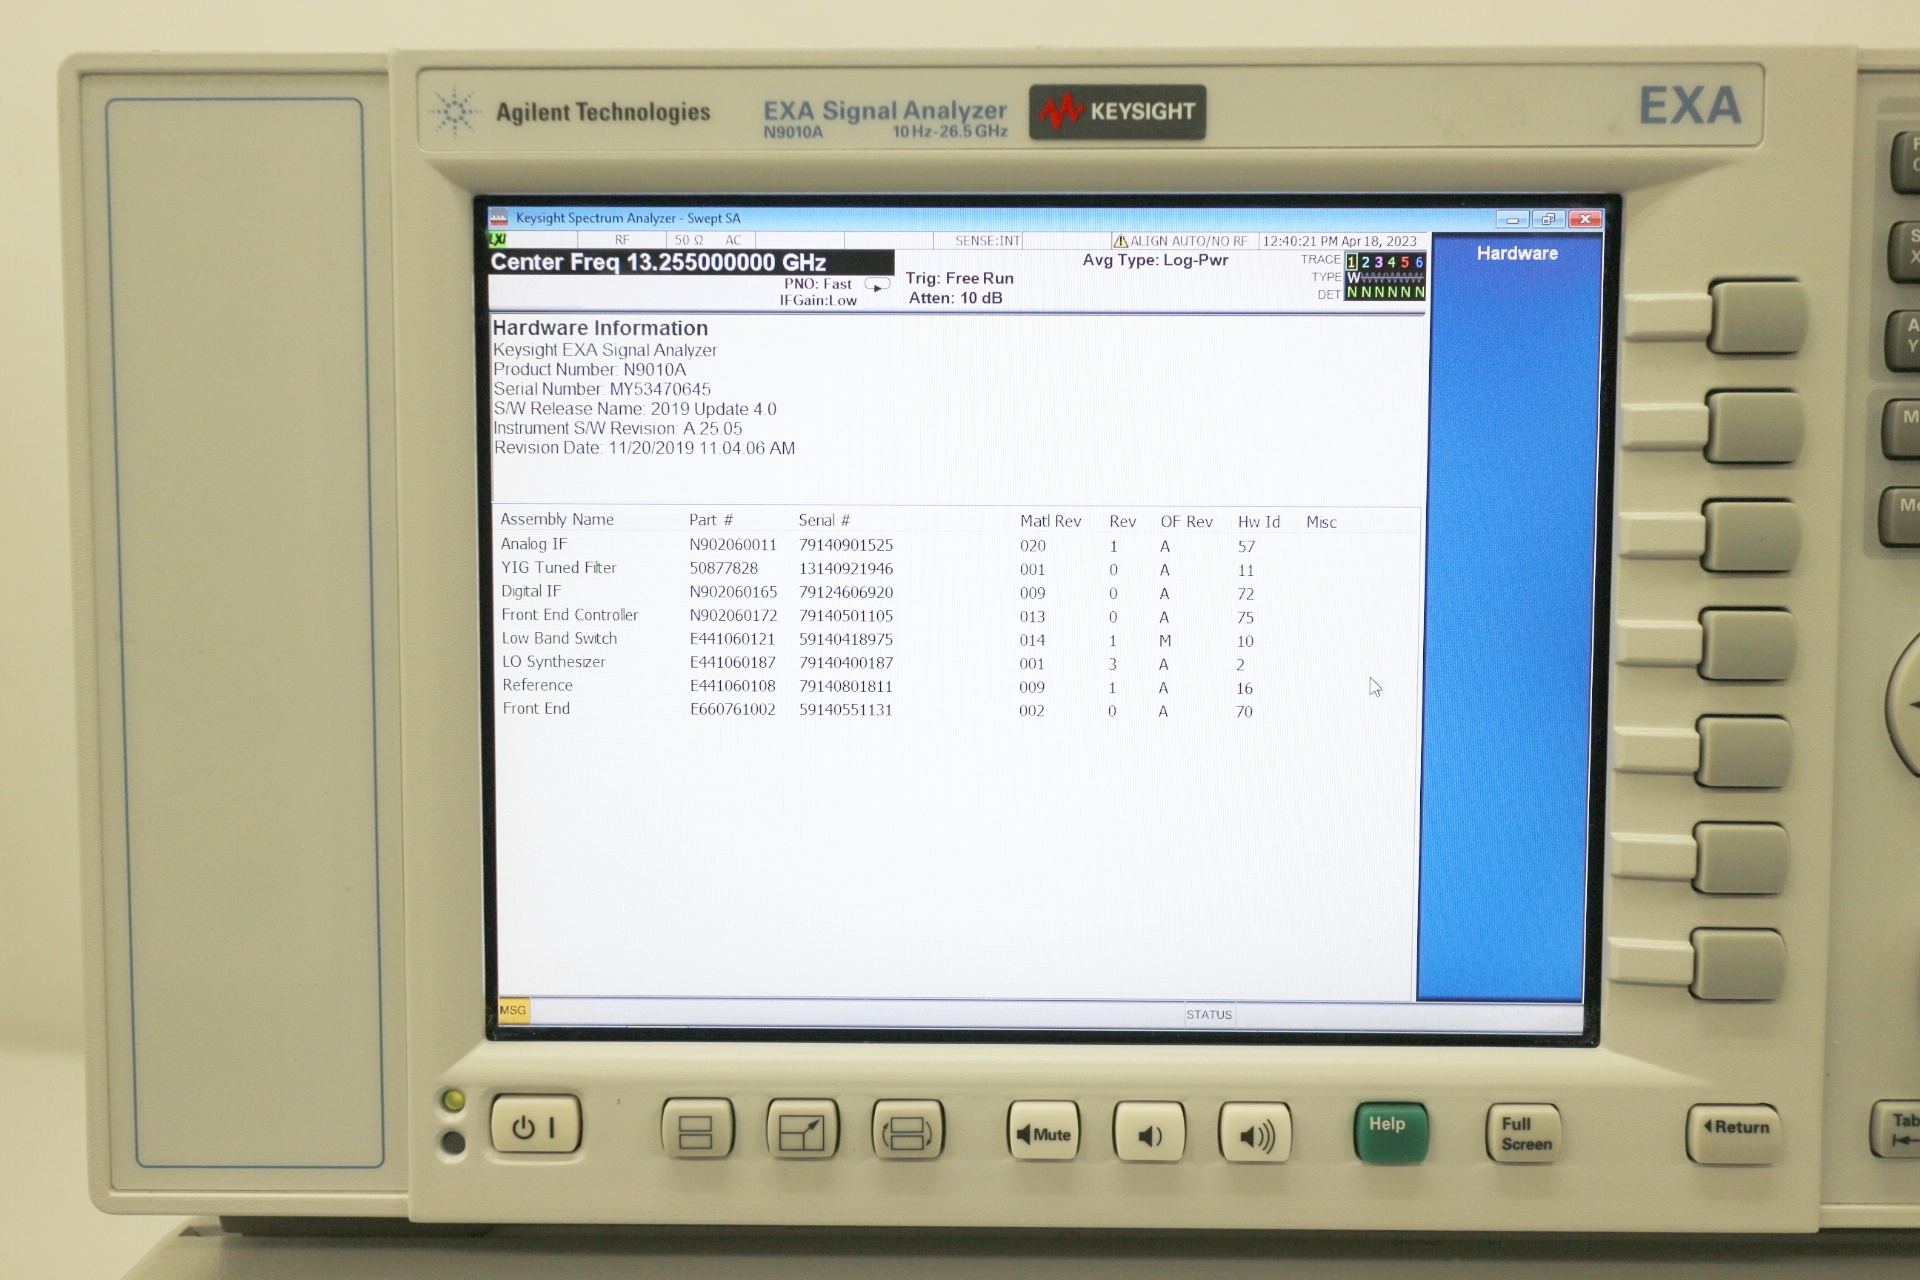1920x1280 pixels.
Task: Push the green Help key
Action: [x=1390, y=1131]
